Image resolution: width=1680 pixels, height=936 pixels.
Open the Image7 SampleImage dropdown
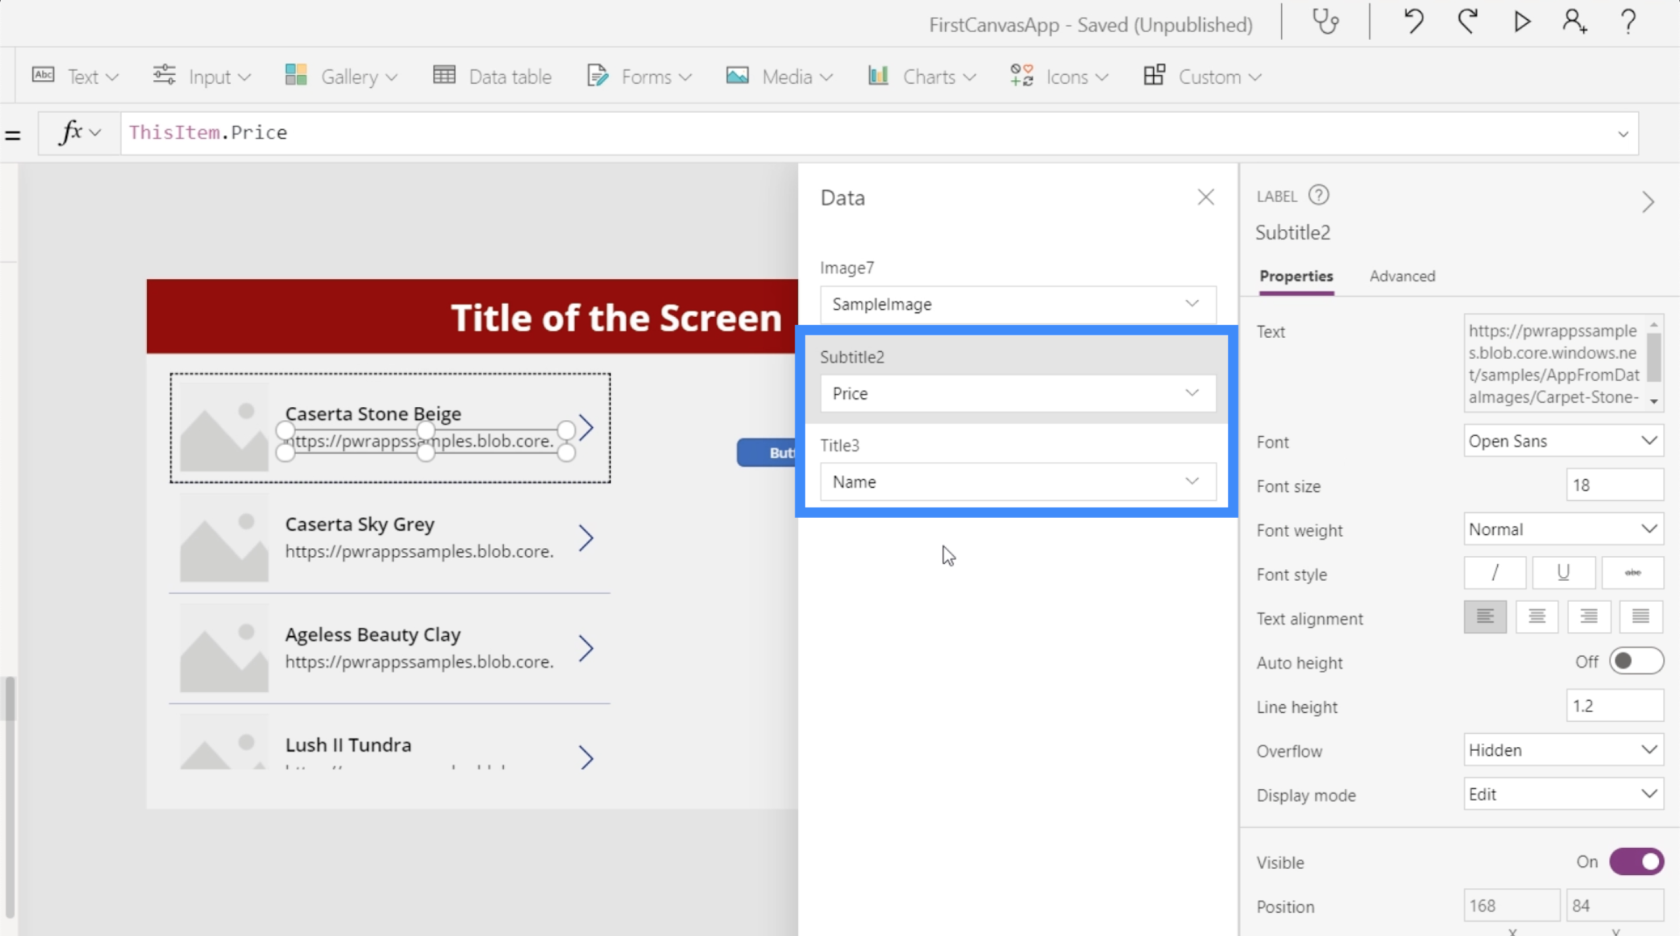(1018, 304)
